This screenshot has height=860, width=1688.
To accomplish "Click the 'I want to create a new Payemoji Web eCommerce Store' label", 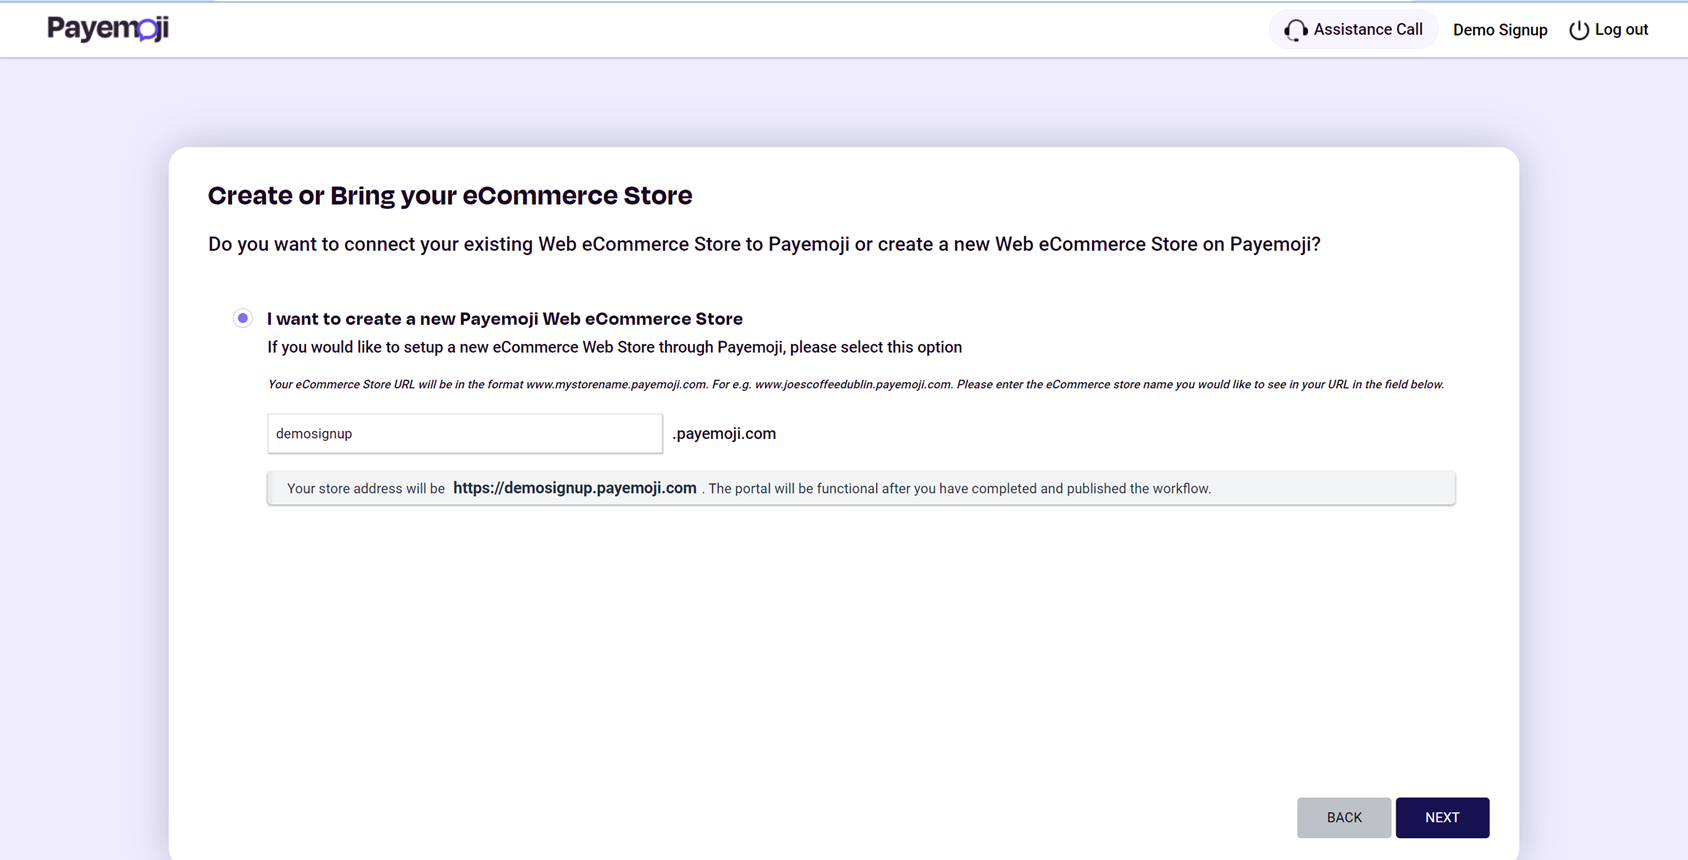I will pyautogui.click(x=505, y=319).
